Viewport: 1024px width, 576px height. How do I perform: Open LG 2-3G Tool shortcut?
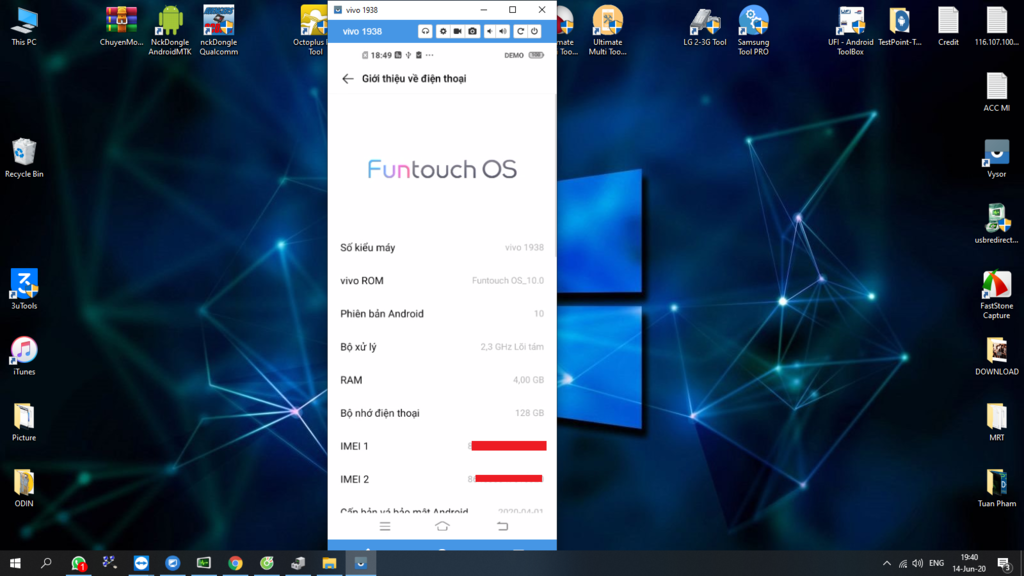(x=705, y=26)
